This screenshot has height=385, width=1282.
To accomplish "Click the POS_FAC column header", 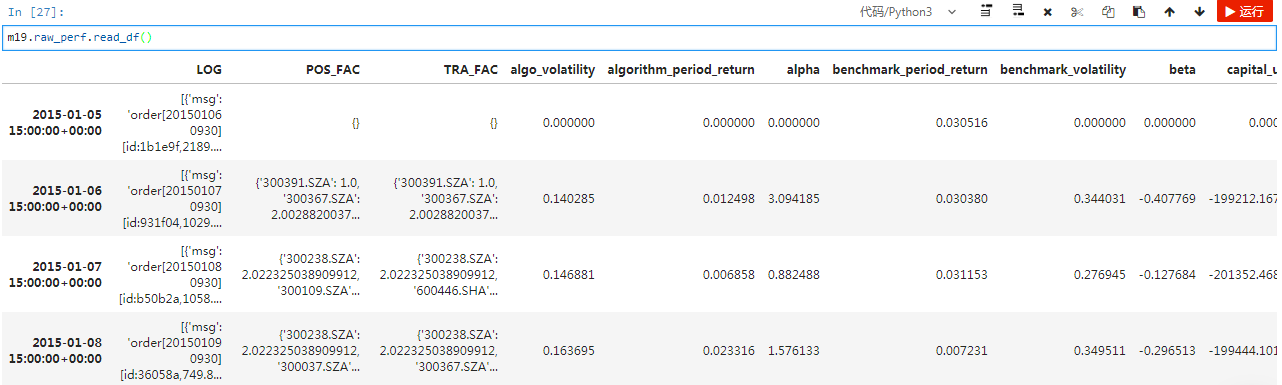I will pos(333,70).
